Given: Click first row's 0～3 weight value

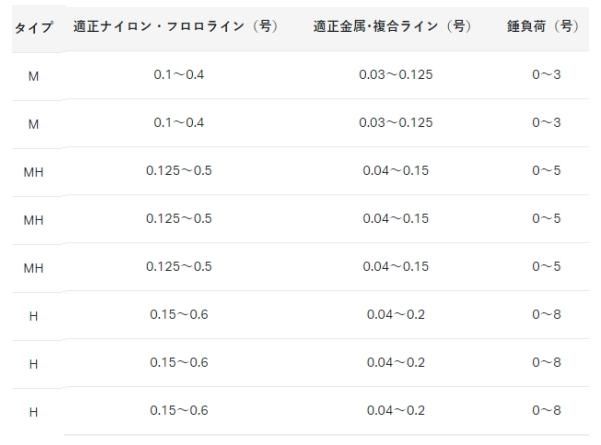Looking at the screenshot, I should pyautogui.click(x=546, y=74).
